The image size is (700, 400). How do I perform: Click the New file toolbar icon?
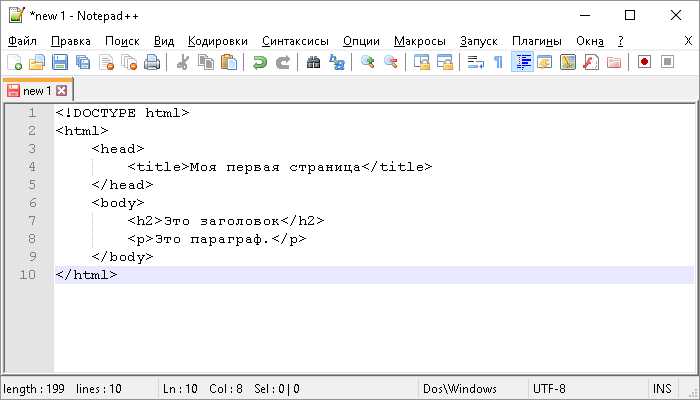(x=14, y=62)
